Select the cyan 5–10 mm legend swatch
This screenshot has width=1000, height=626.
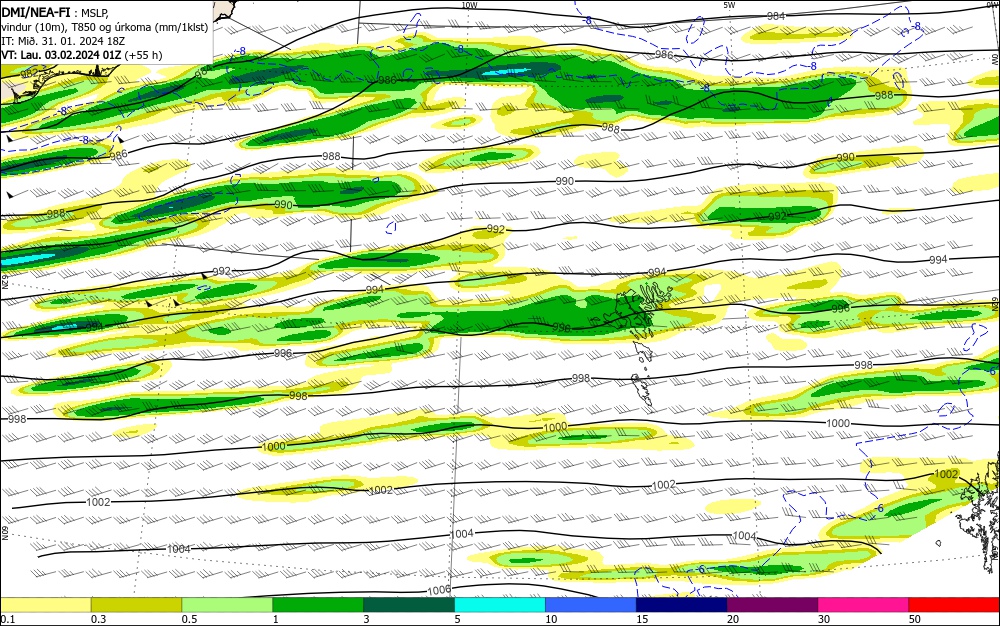500,605
